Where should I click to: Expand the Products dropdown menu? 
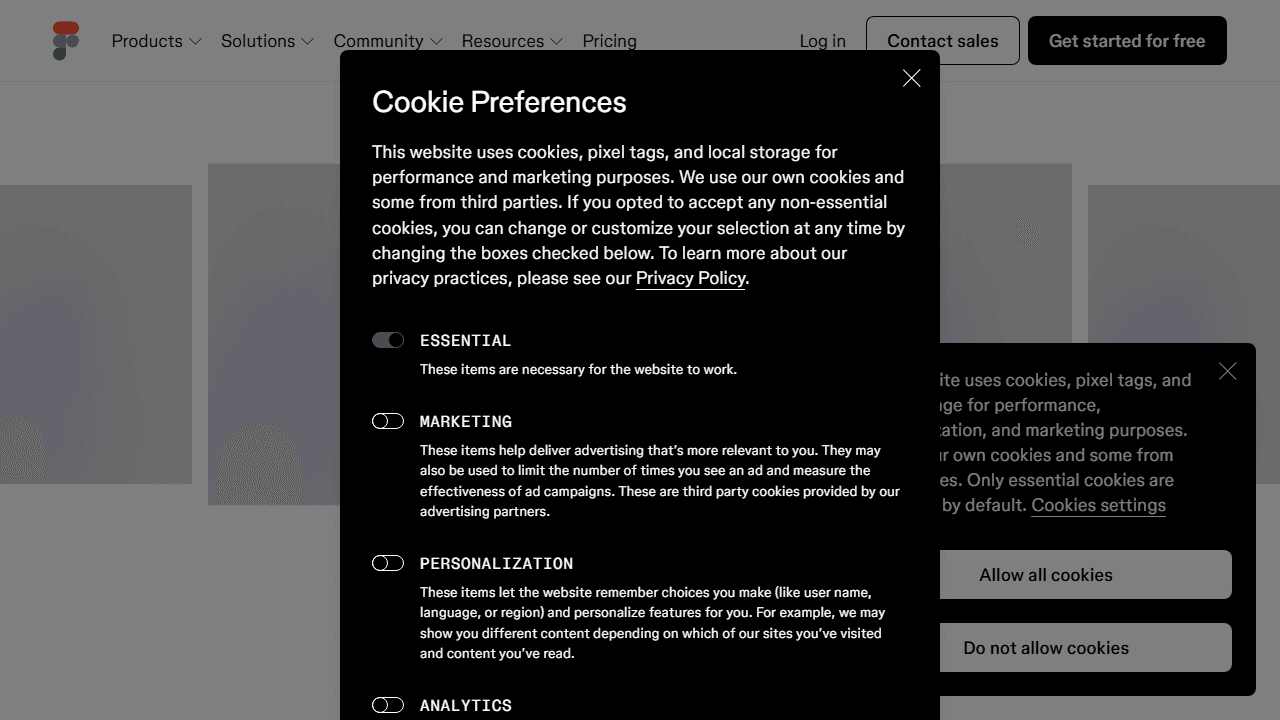click(x=157, y=41)
